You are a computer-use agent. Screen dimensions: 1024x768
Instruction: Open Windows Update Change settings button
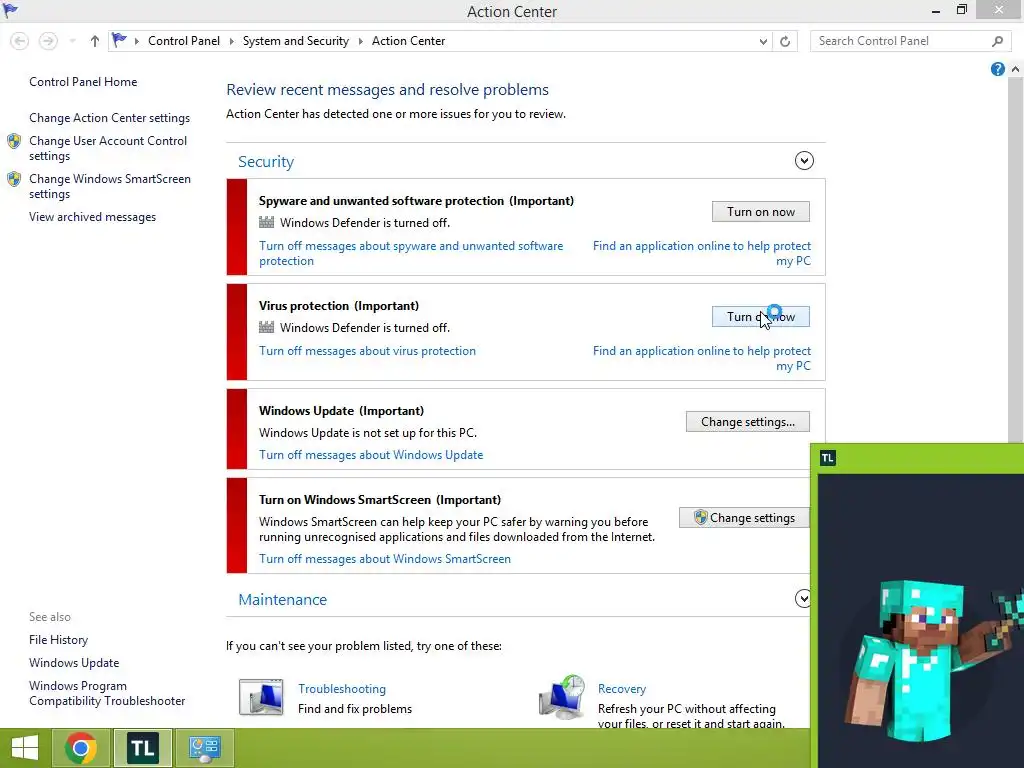pos(748,422)
